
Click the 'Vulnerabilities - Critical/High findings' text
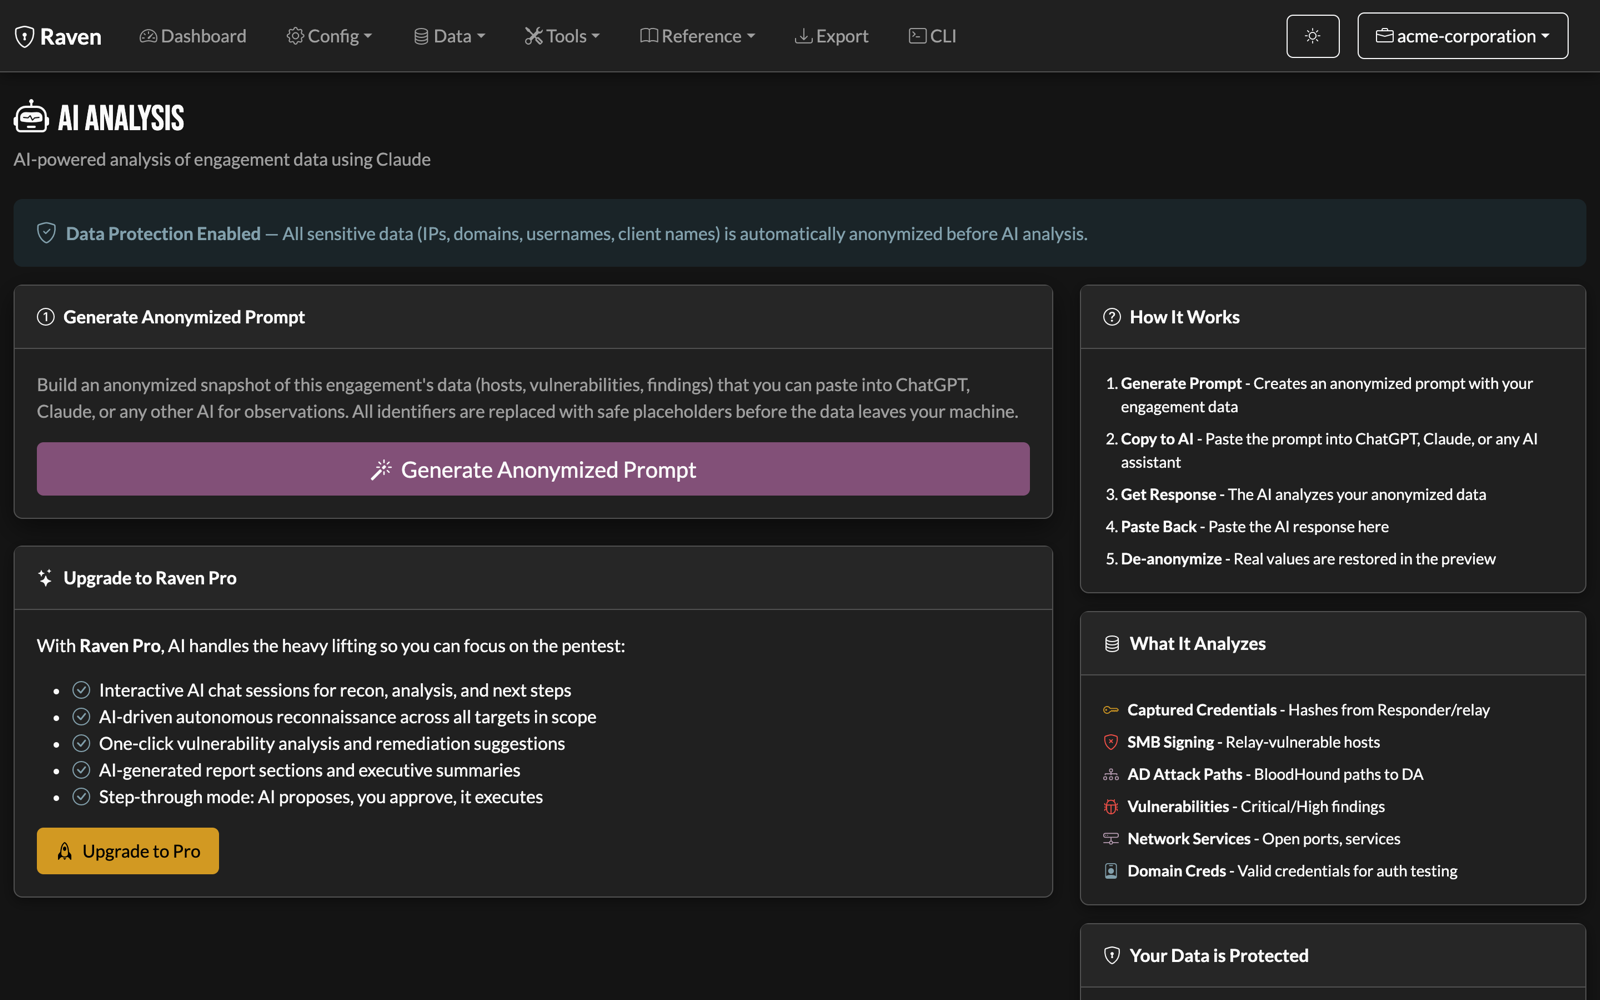[x=1256, y=807]
